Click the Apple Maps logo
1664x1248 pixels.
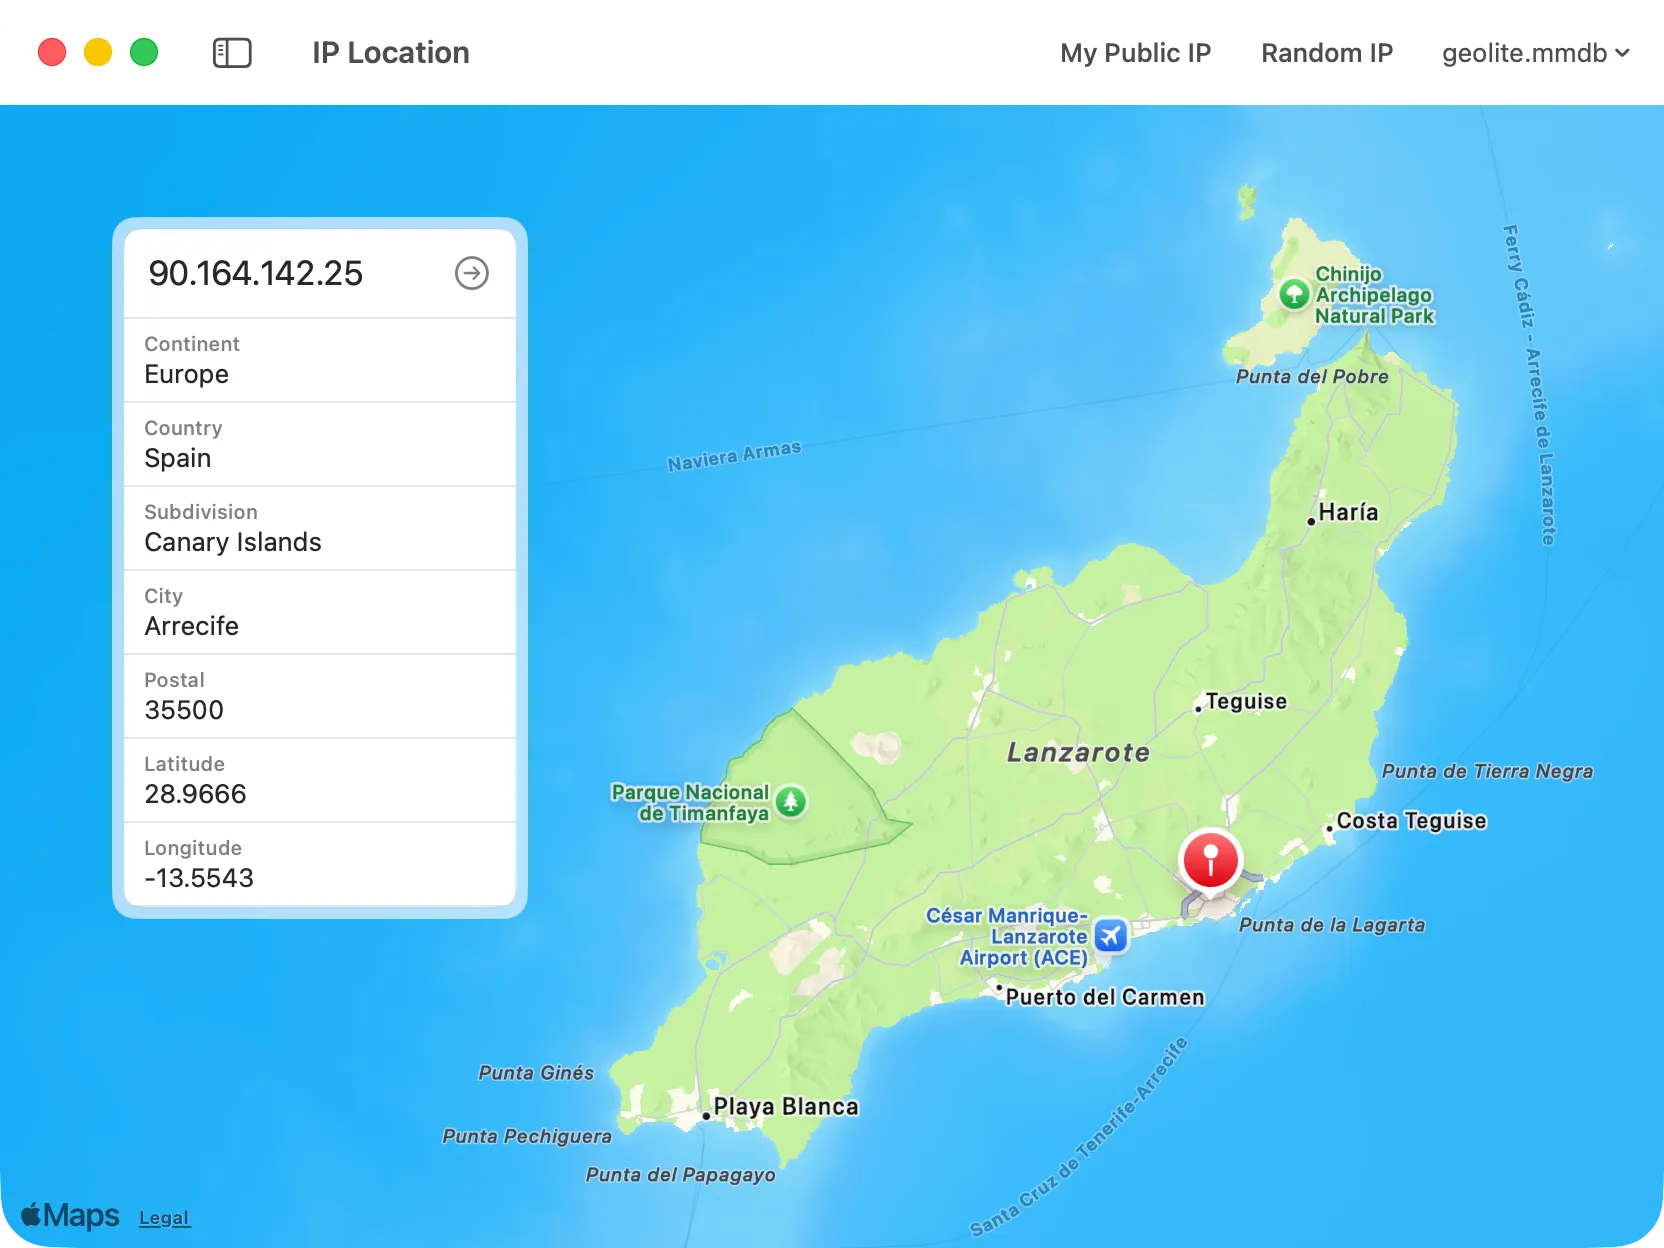70,1216
